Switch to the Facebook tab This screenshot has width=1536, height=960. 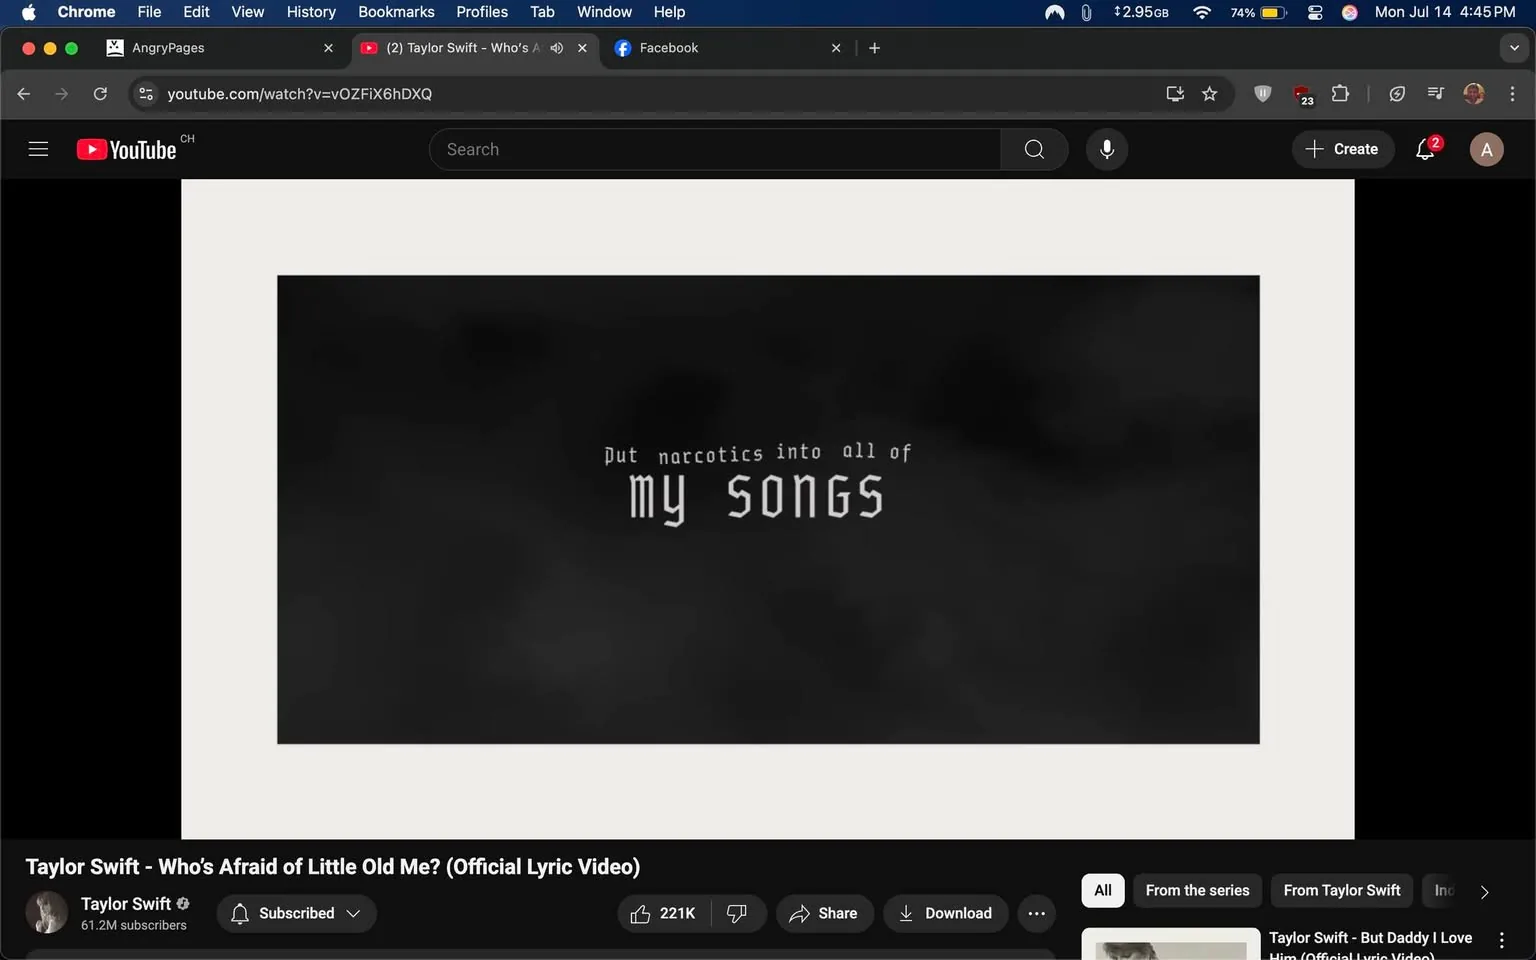point(669,47)
